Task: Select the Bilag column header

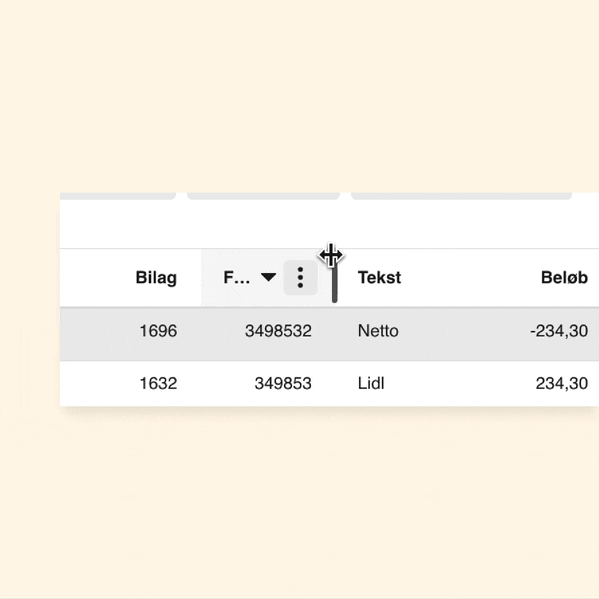Action: (156, 278)
